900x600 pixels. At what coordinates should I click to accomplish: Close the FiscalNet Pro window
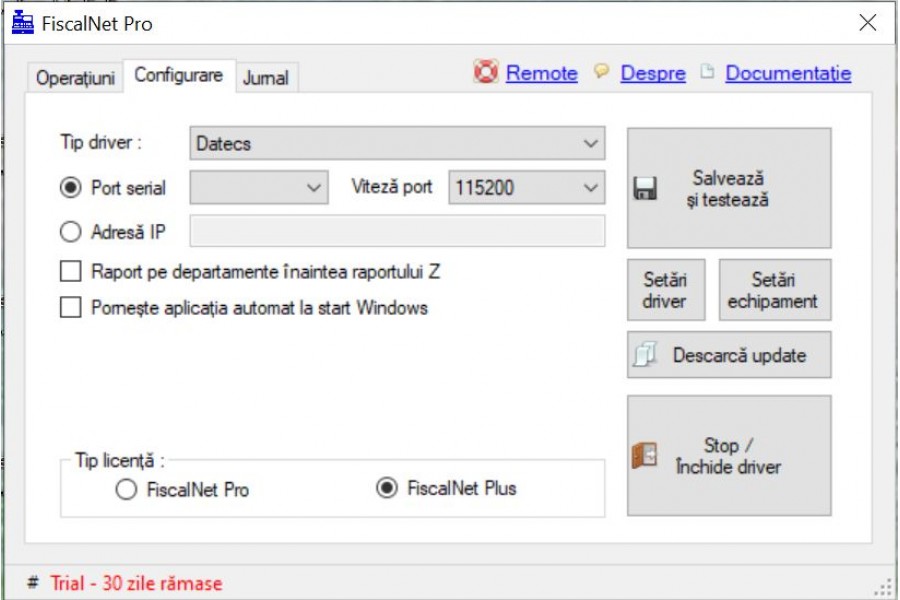(868, 23)
